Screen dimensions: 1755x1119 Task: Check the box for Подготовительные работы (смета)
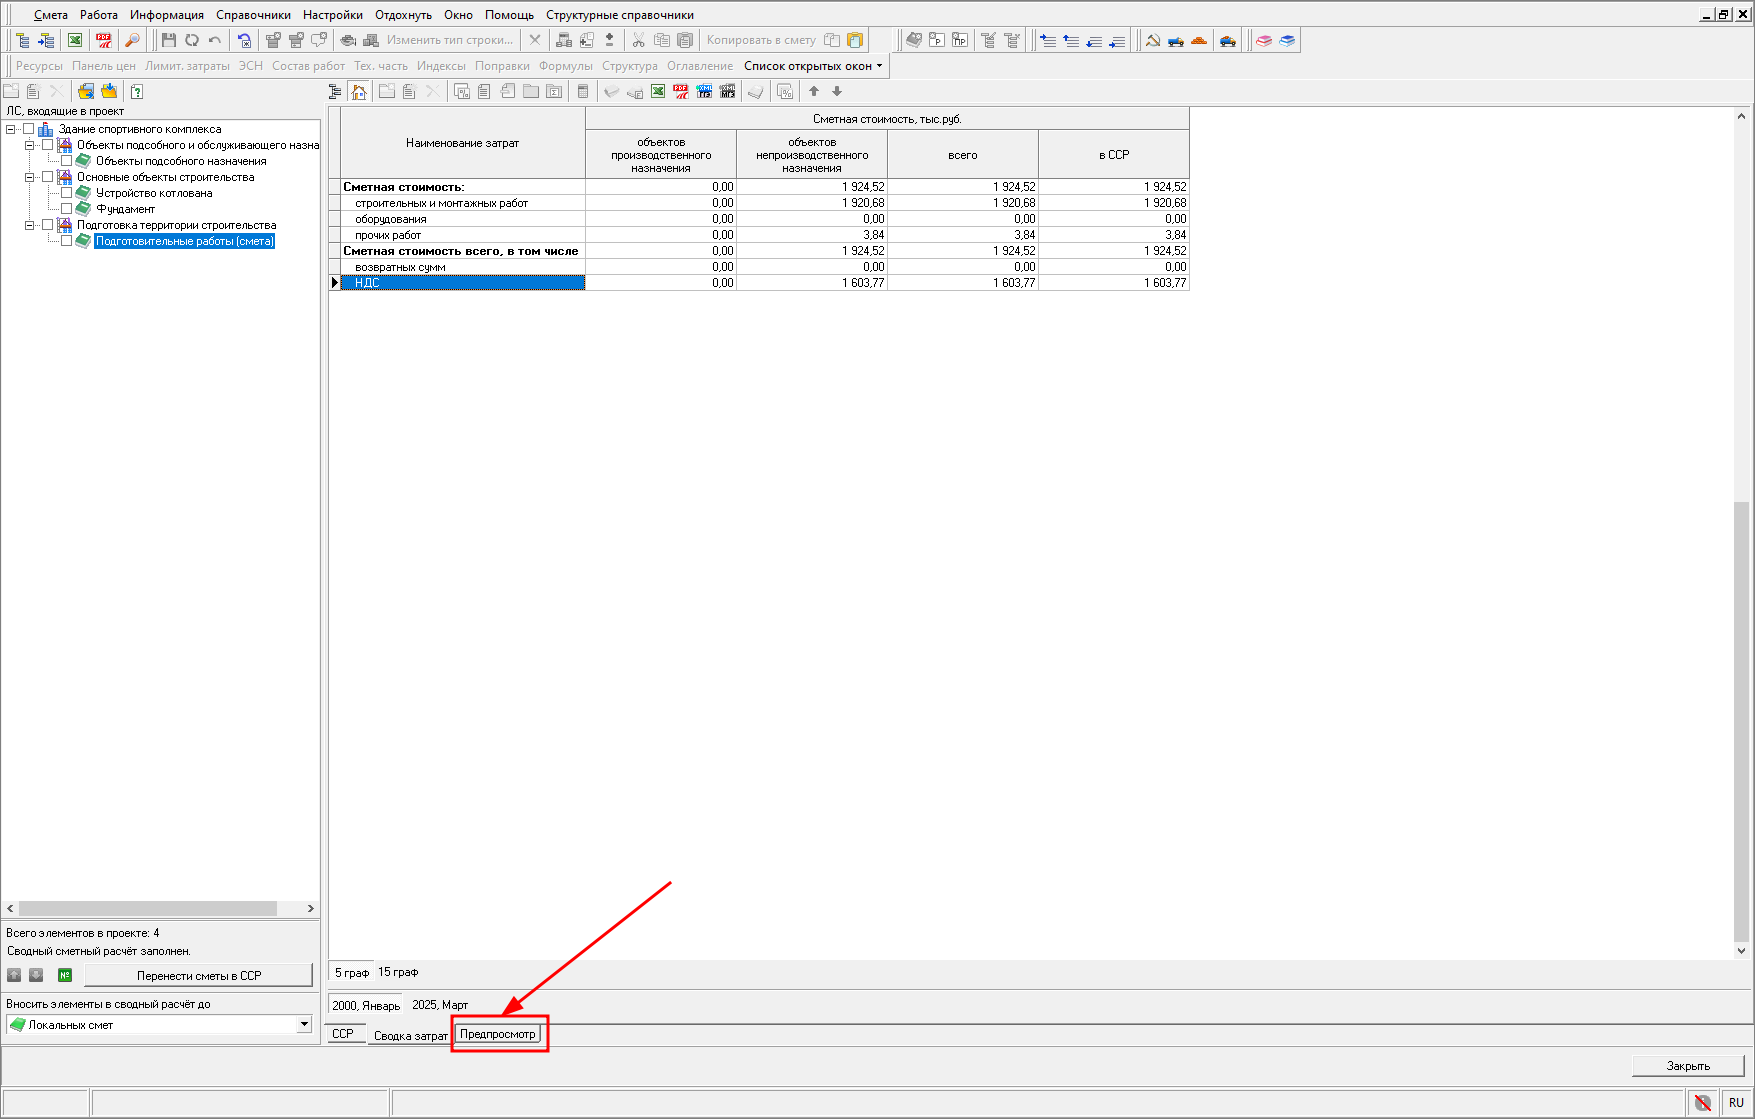[66, 241]
